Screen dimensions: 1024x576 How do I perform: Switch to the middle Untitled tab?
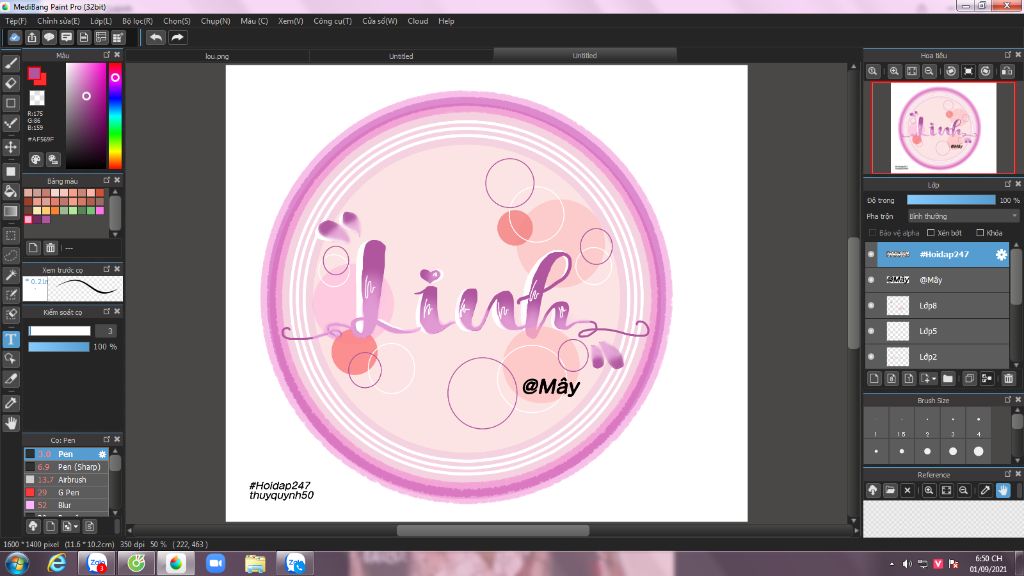(x=401, y=56)
